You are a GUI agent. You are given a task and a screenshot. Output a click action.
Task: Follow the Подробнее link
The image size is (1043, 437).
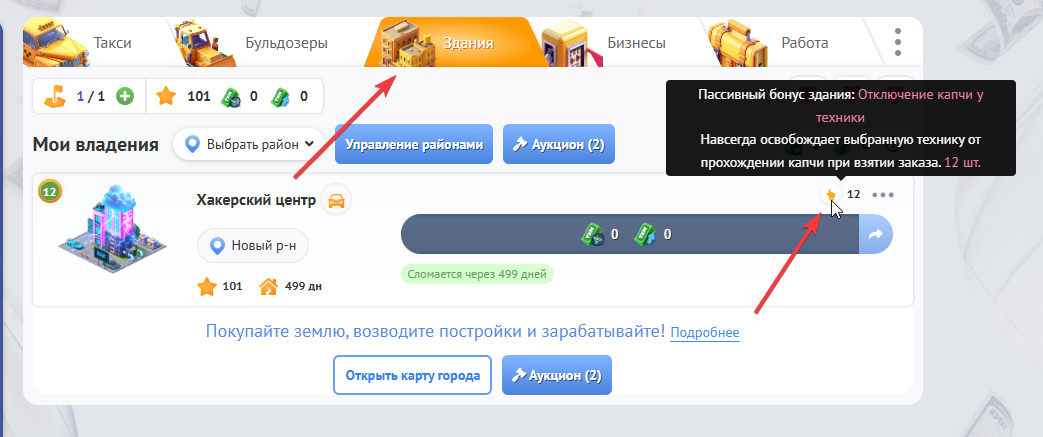pos(704,332)
